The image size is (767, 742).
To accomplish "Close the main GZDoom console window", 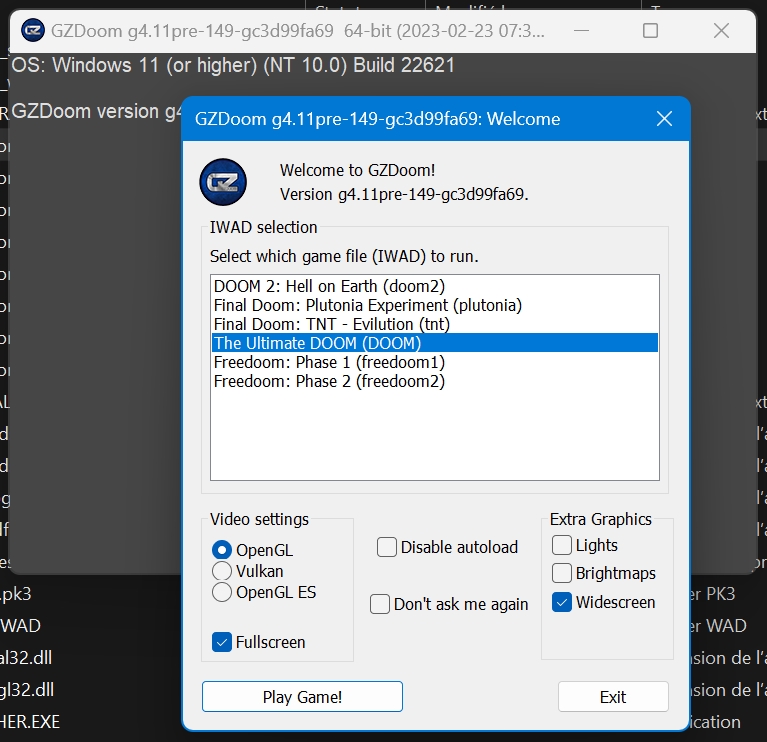I will [x=721, y=30].
